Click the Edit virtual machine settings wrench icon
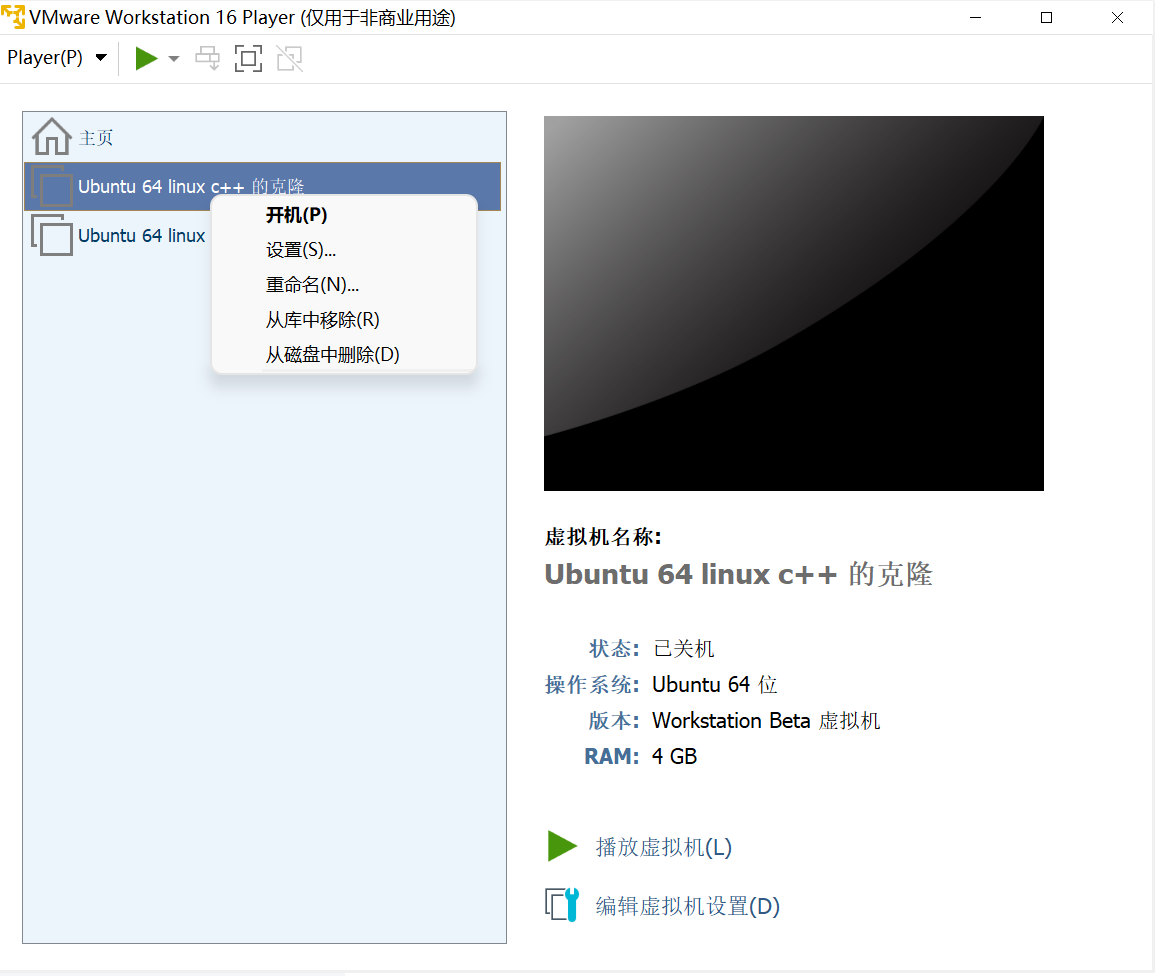Screen dimensions: 1155x976 [x=562, y=904]
